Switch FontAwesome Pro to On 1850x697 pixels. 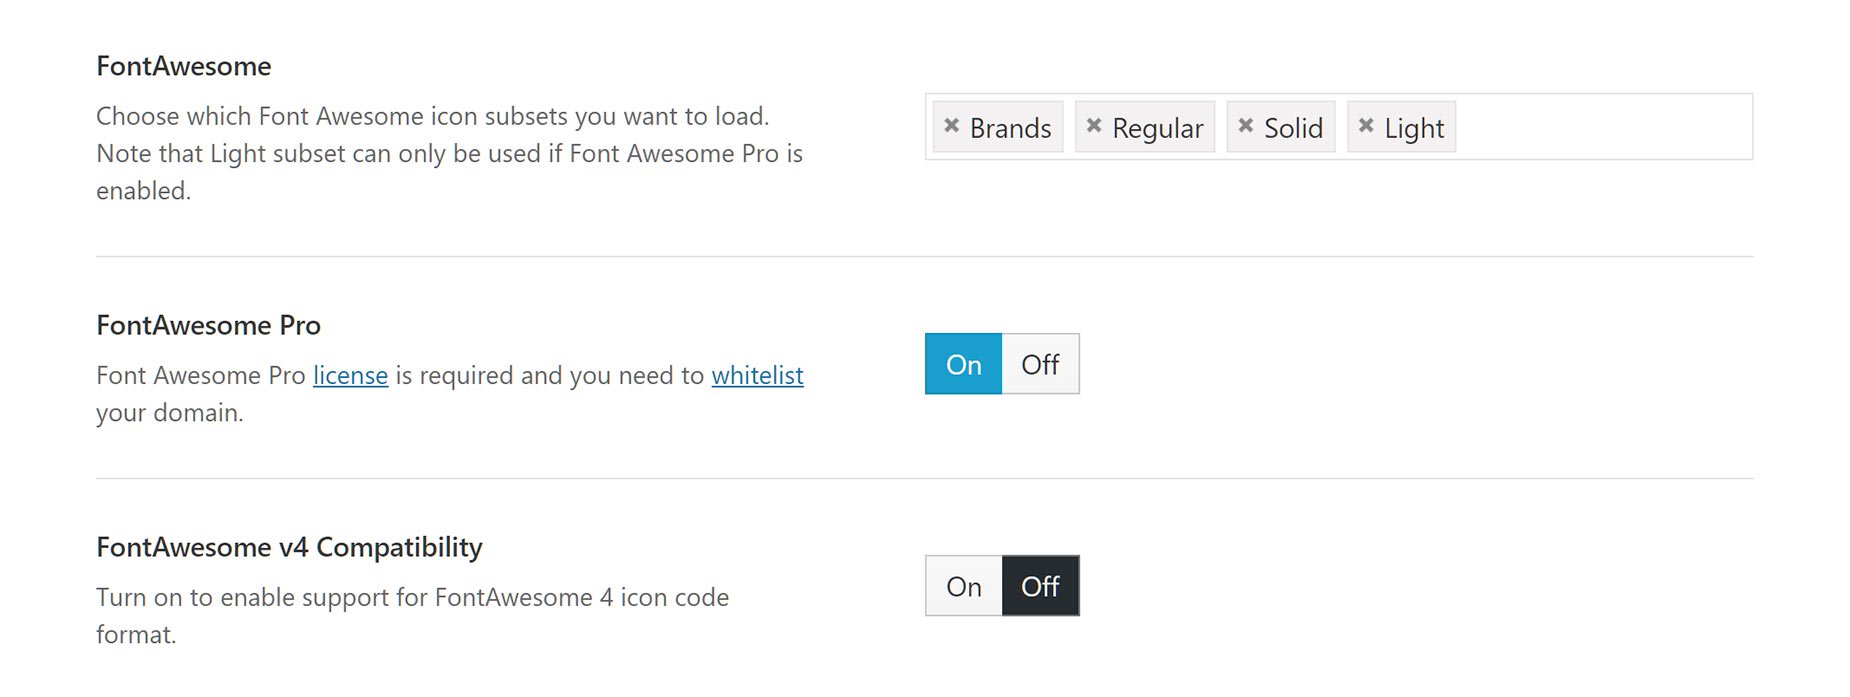pyautogui.click(x=963, y=364)
